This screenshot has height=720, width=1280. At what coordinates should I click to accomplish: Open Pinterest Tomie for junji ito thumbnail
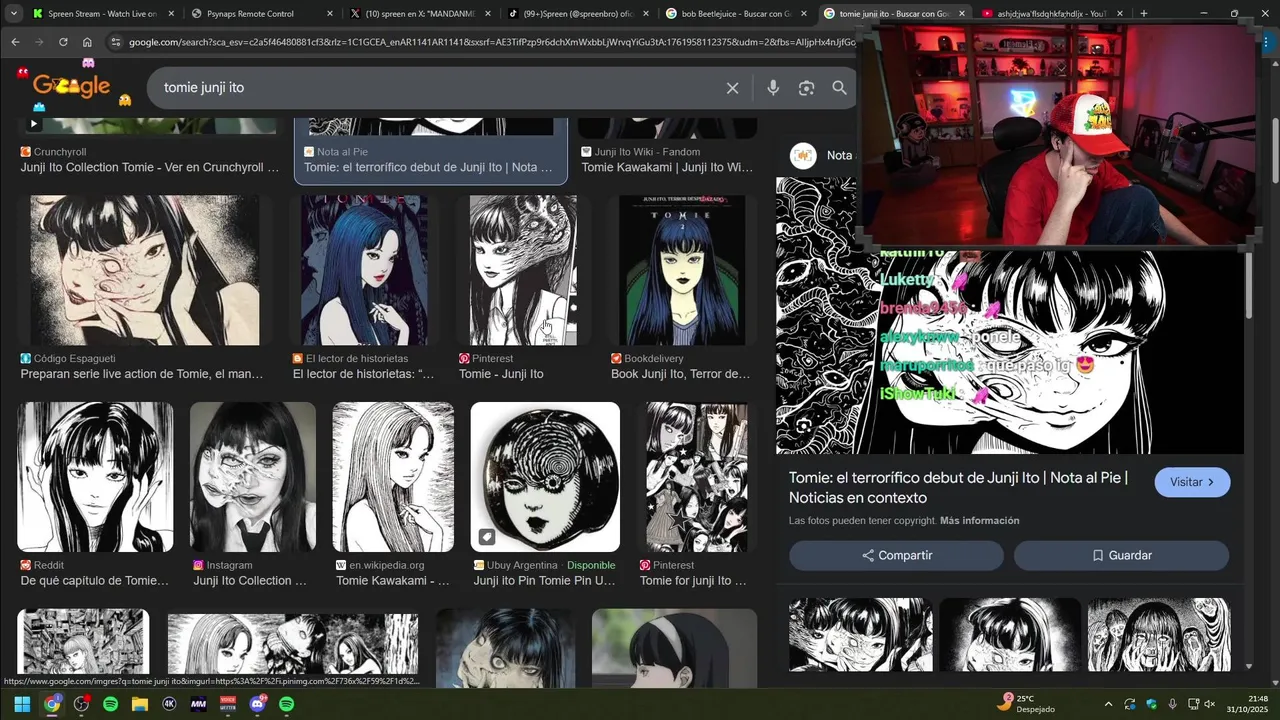(x=697, y=477)
